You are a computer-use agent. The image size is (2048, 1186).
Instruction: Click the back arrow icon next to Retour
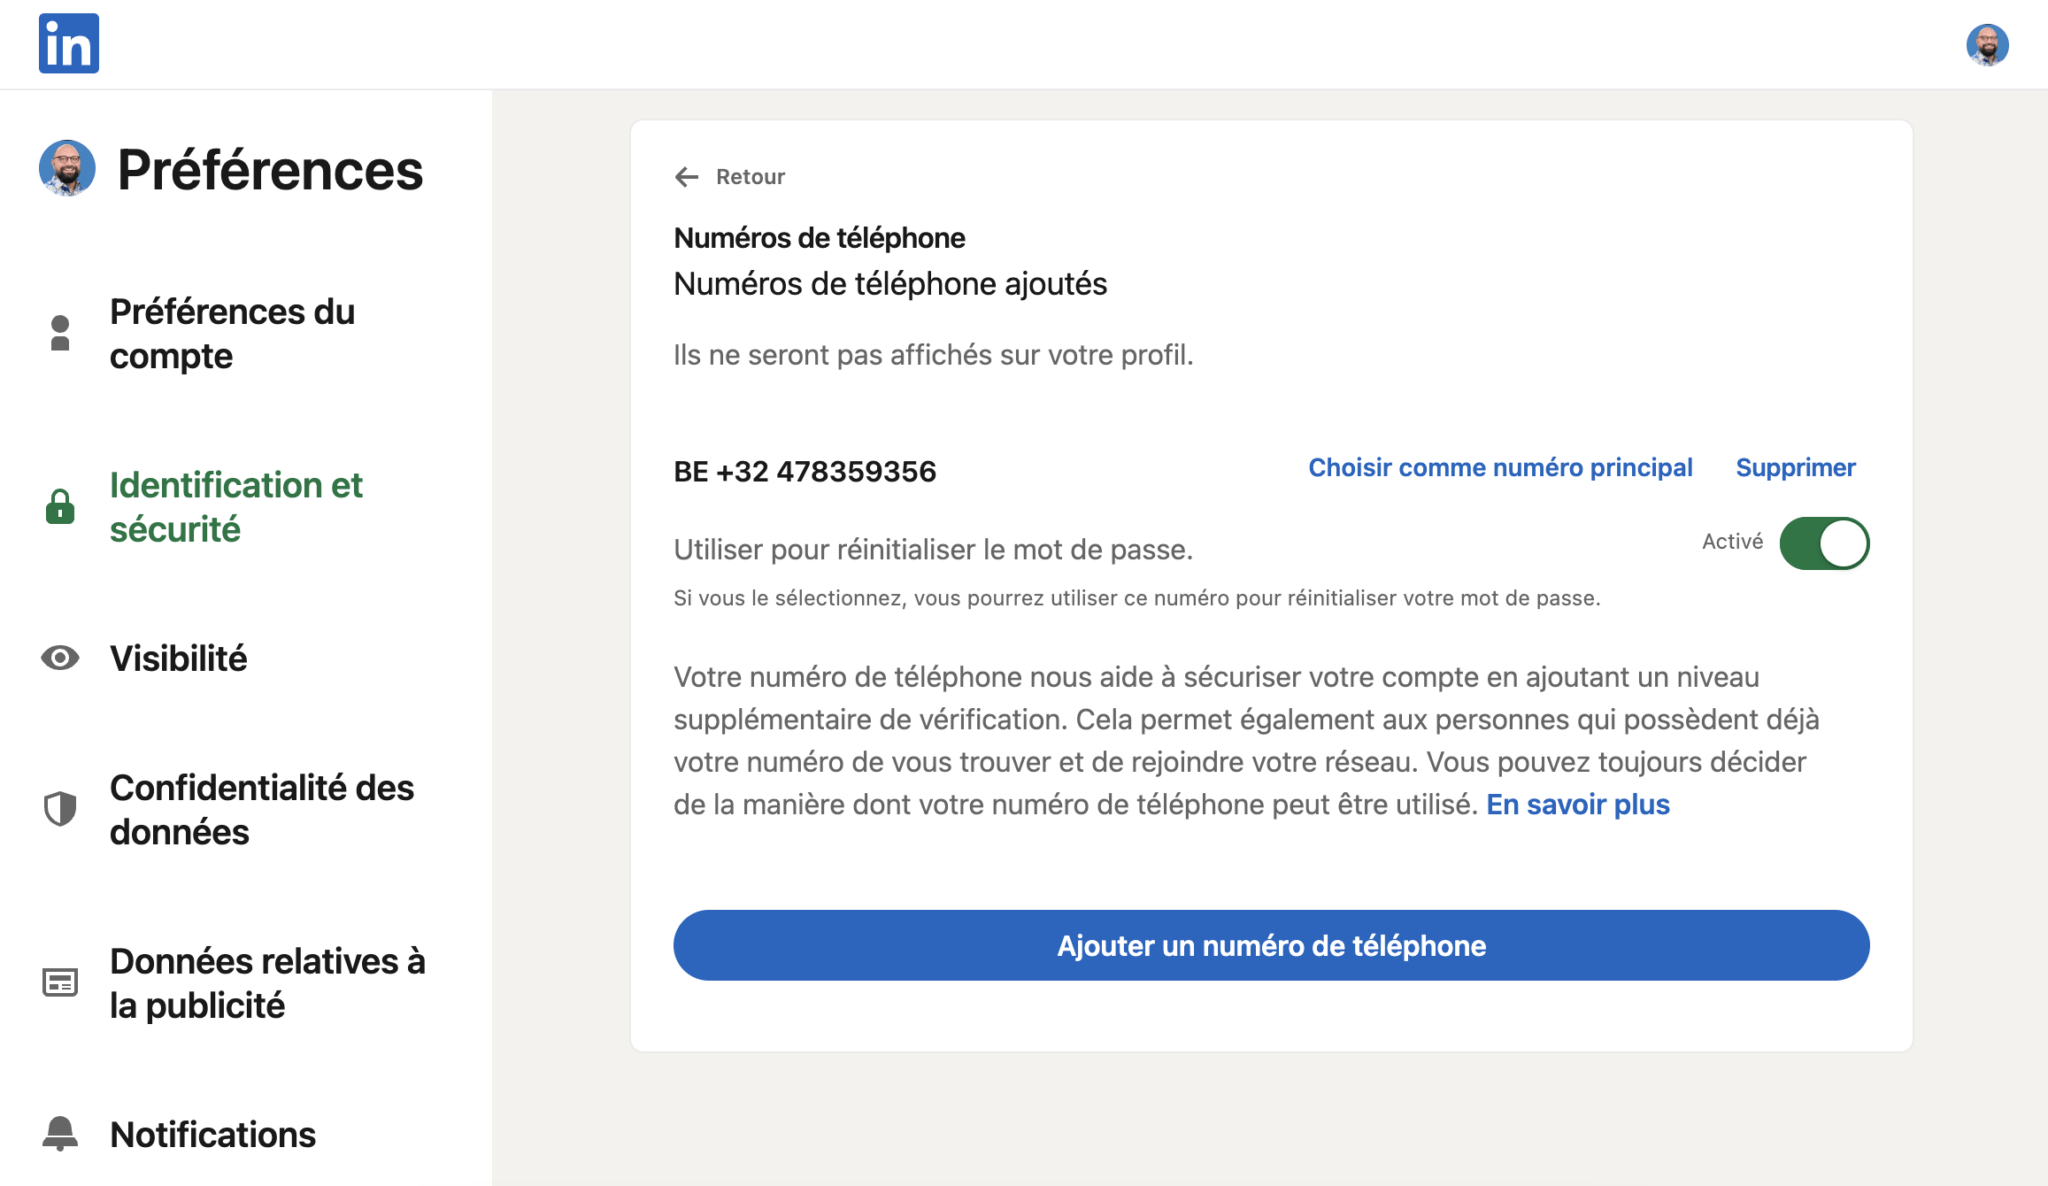[686, 177]
